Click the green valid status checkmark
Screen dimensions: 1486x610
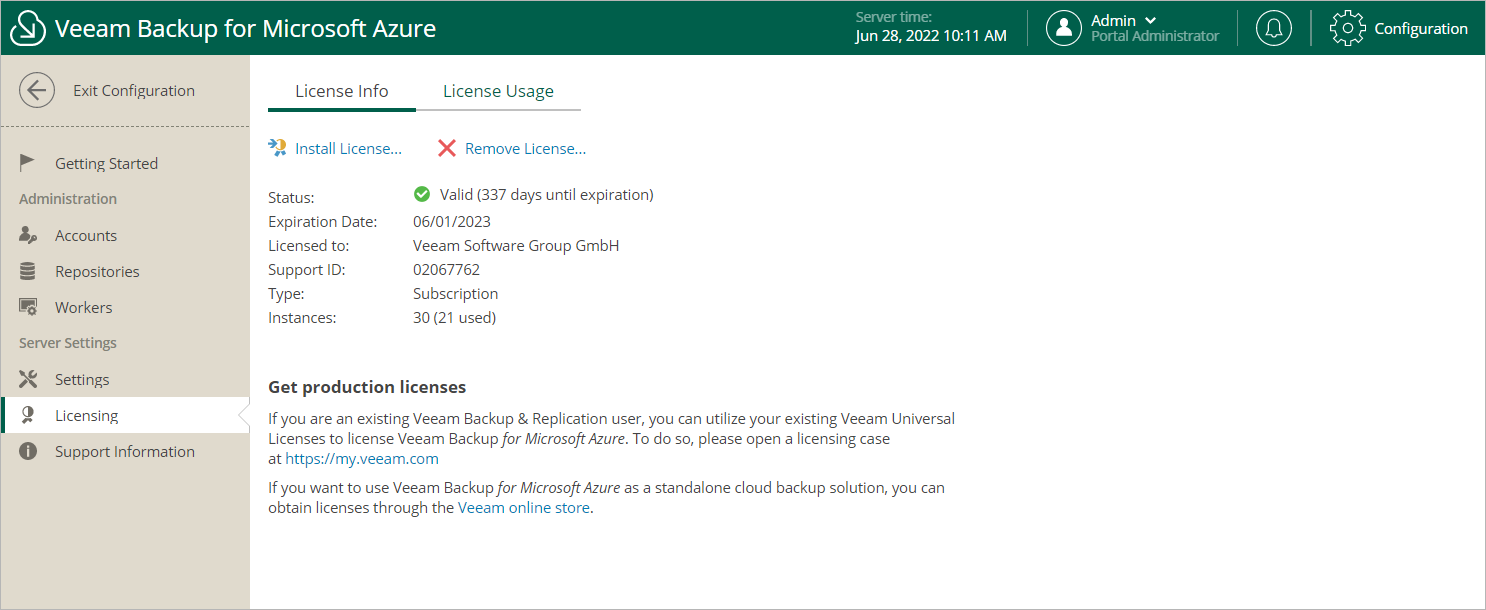click(x=422, y=194)
